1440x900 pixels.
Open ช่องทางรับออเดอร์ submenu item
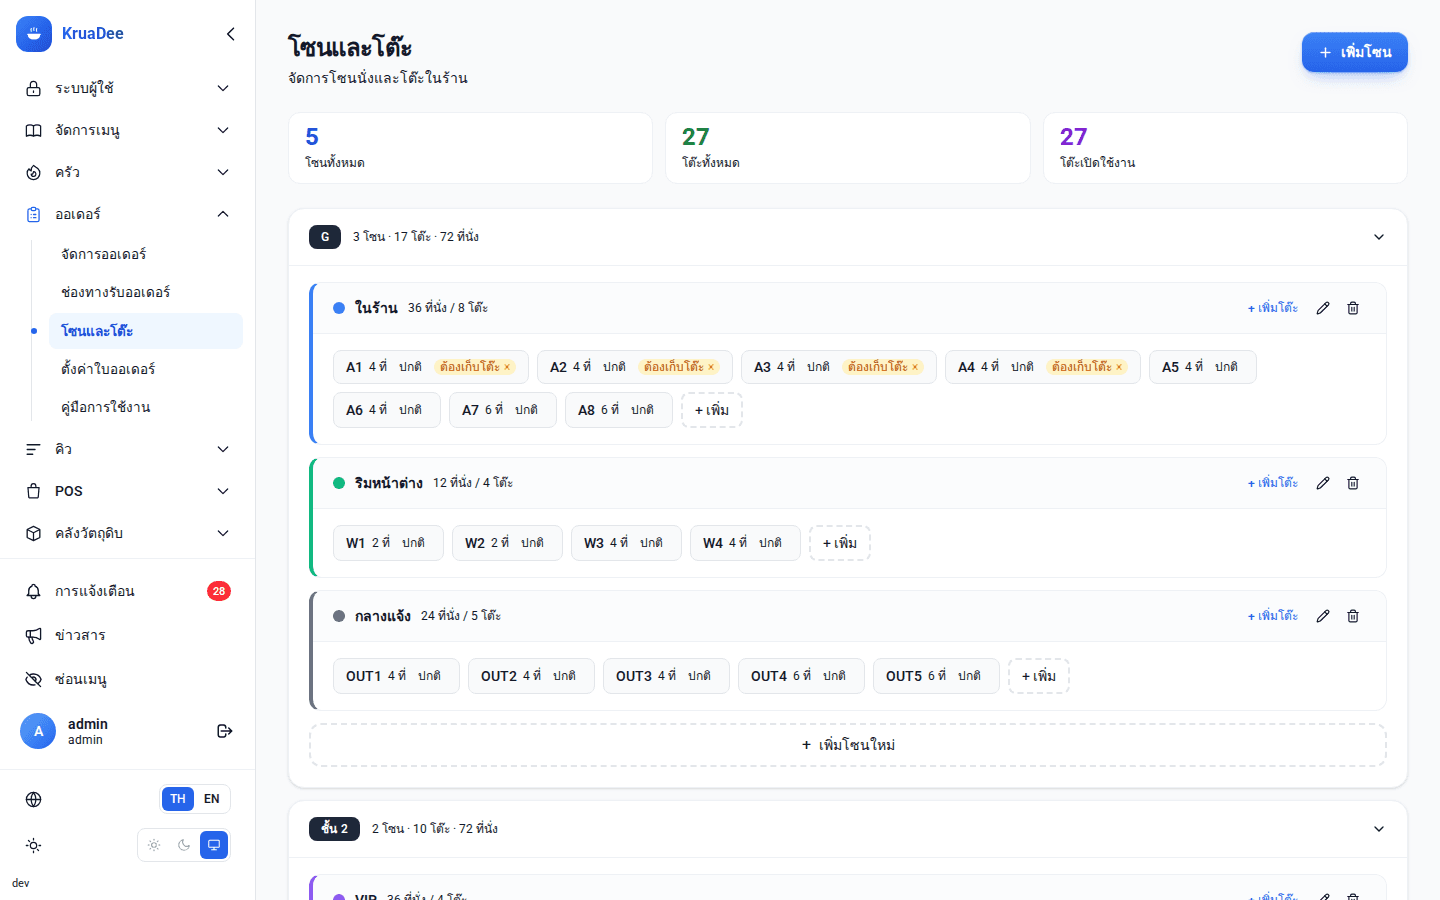click(146, 293)
